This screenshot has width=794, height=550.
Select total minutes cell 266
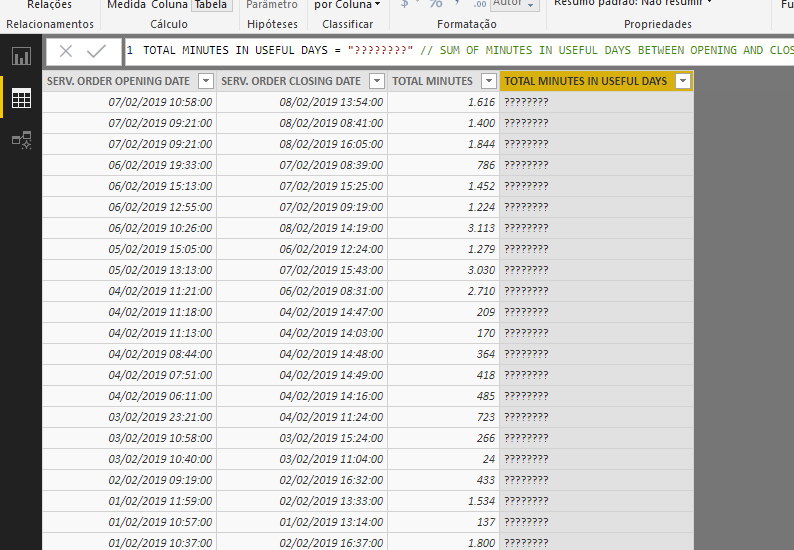pyautogui.click(x=444, y=439)
